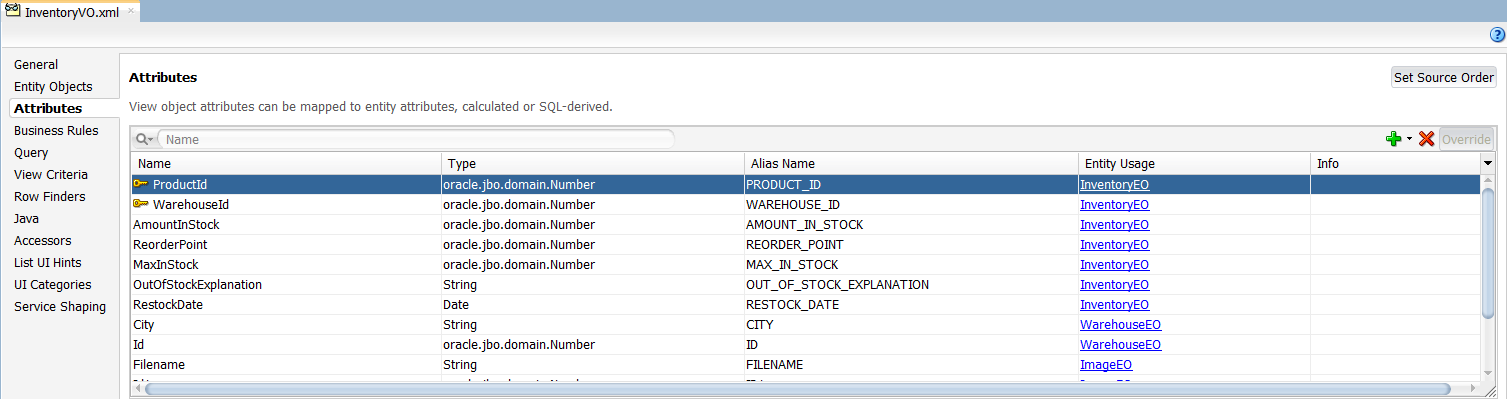Viewport: 1507px width, 399px height.
Task: Click the WAREHOUSE_ID alias cell
Action: [910, 204]
